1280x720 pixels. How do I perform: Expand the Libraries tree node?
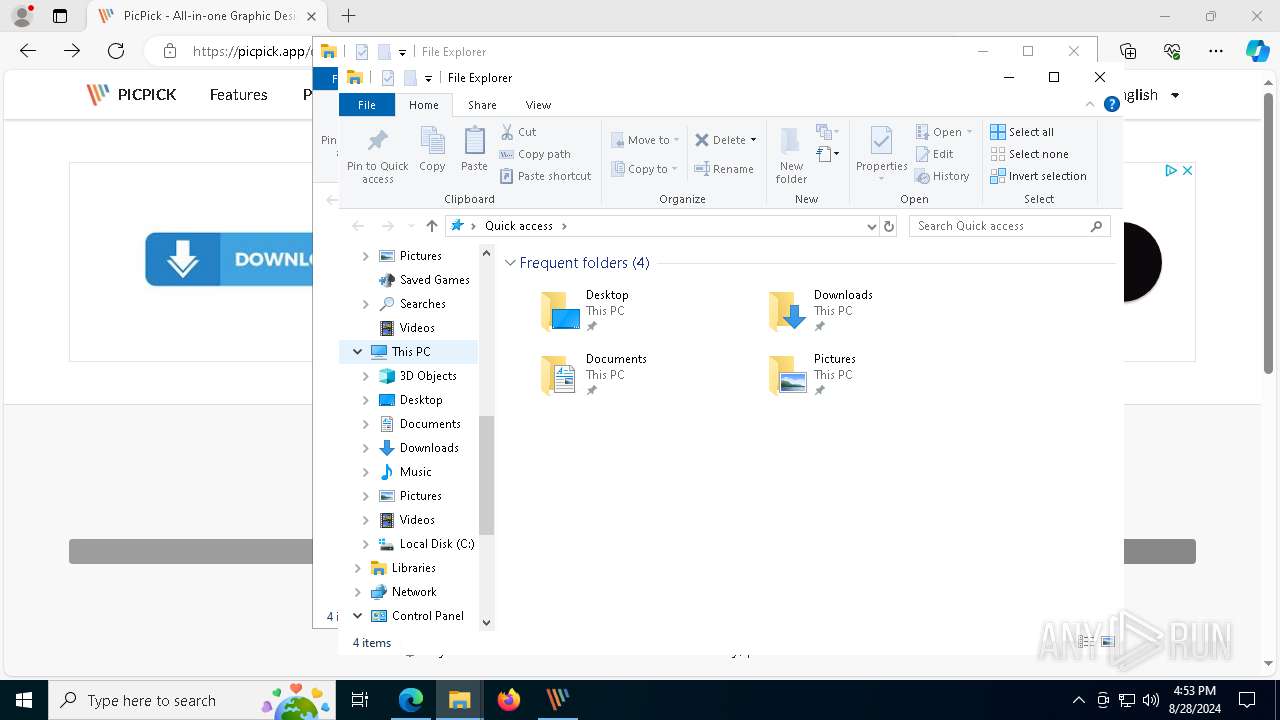tap(357, 568)
